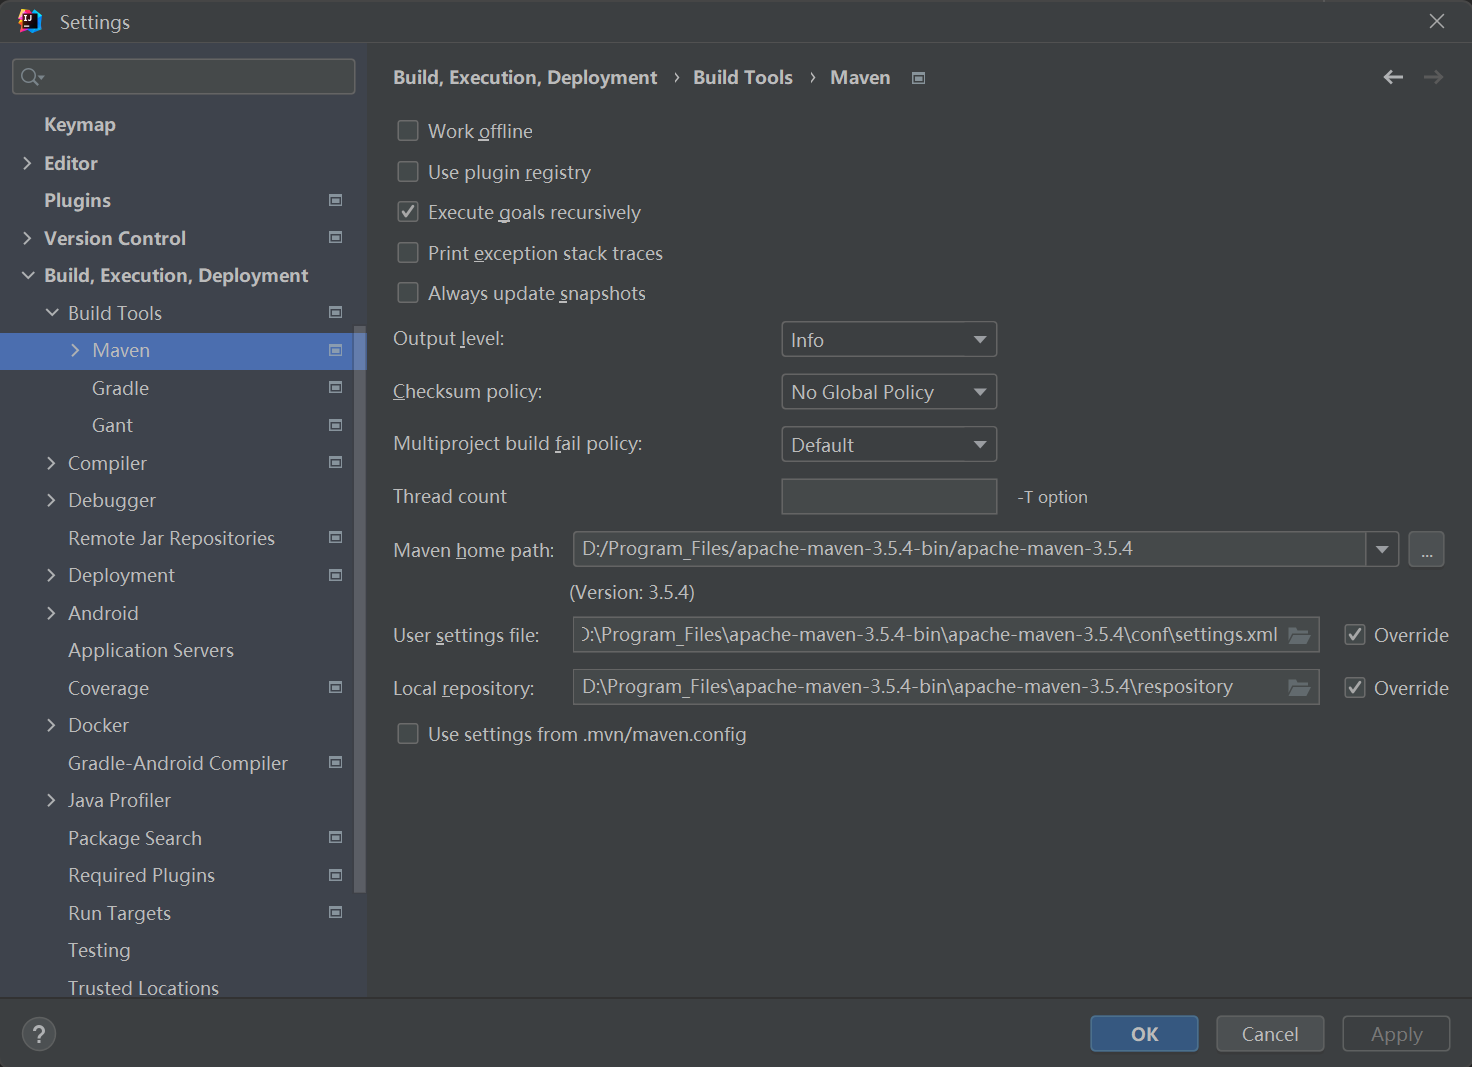Image resolution: width=1472 pixels, height=1067 pixels.
Task: Click project-level icon next to Build Tools
Action: [x=336, y=312]
